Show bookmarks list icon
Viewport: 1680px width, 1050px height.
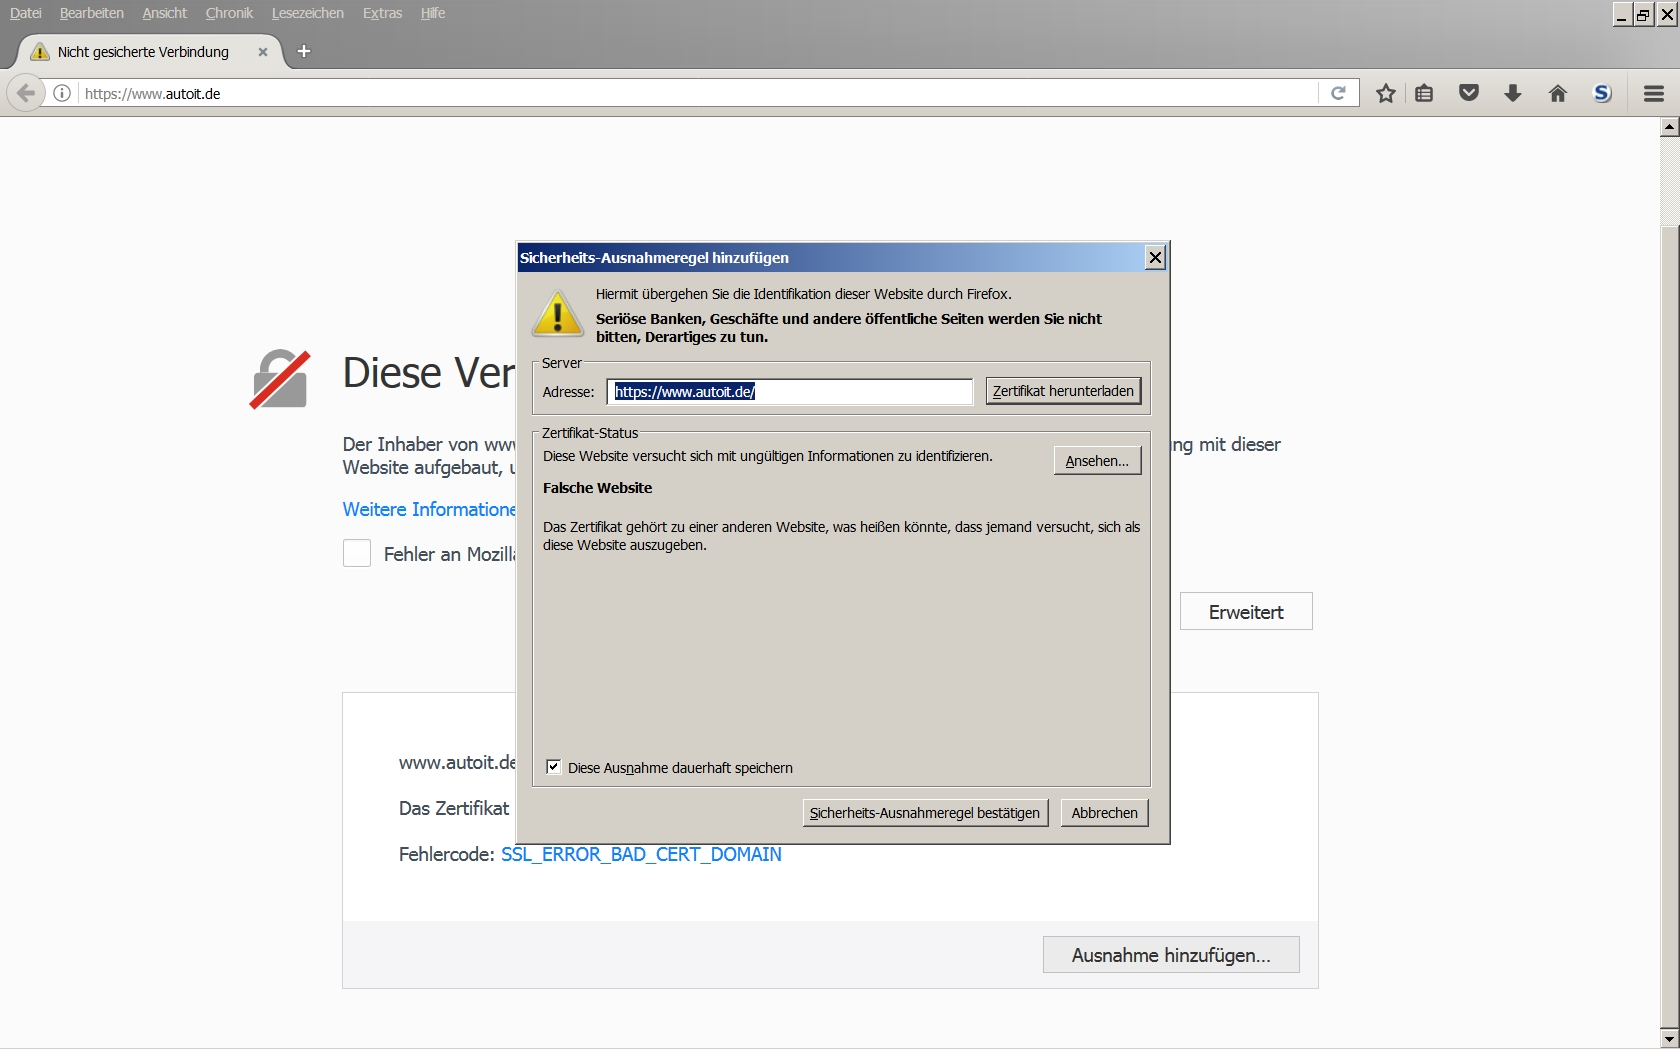point(1424,93)
